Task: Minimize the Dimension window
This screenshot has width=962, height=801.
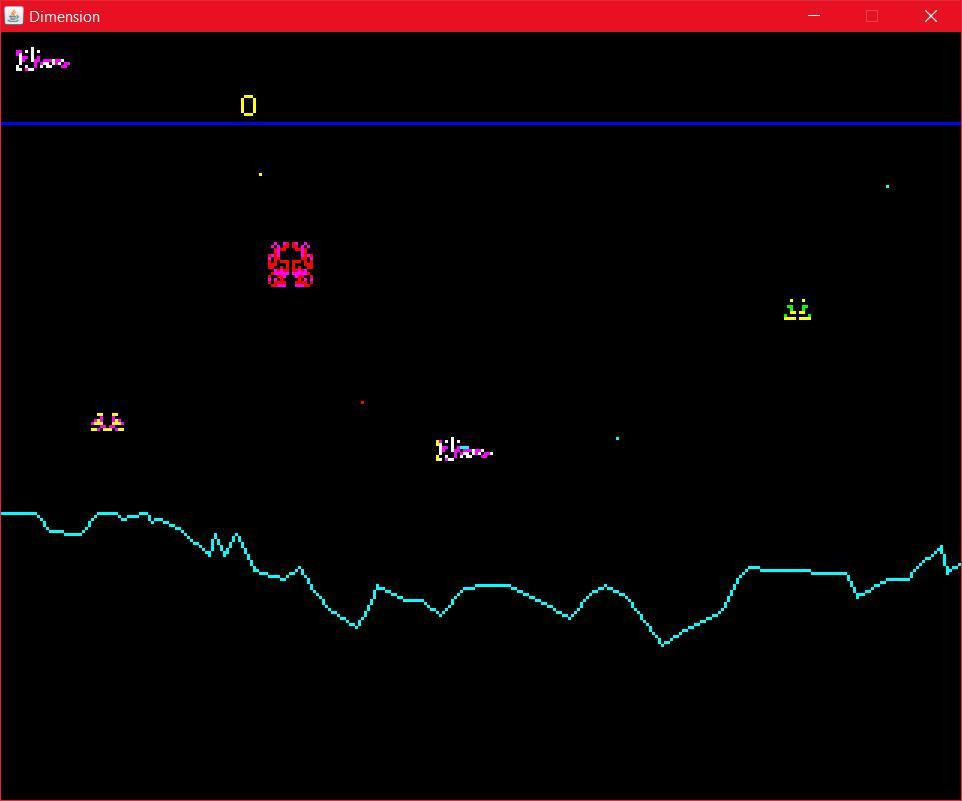Action: click(x=814, y=16)
